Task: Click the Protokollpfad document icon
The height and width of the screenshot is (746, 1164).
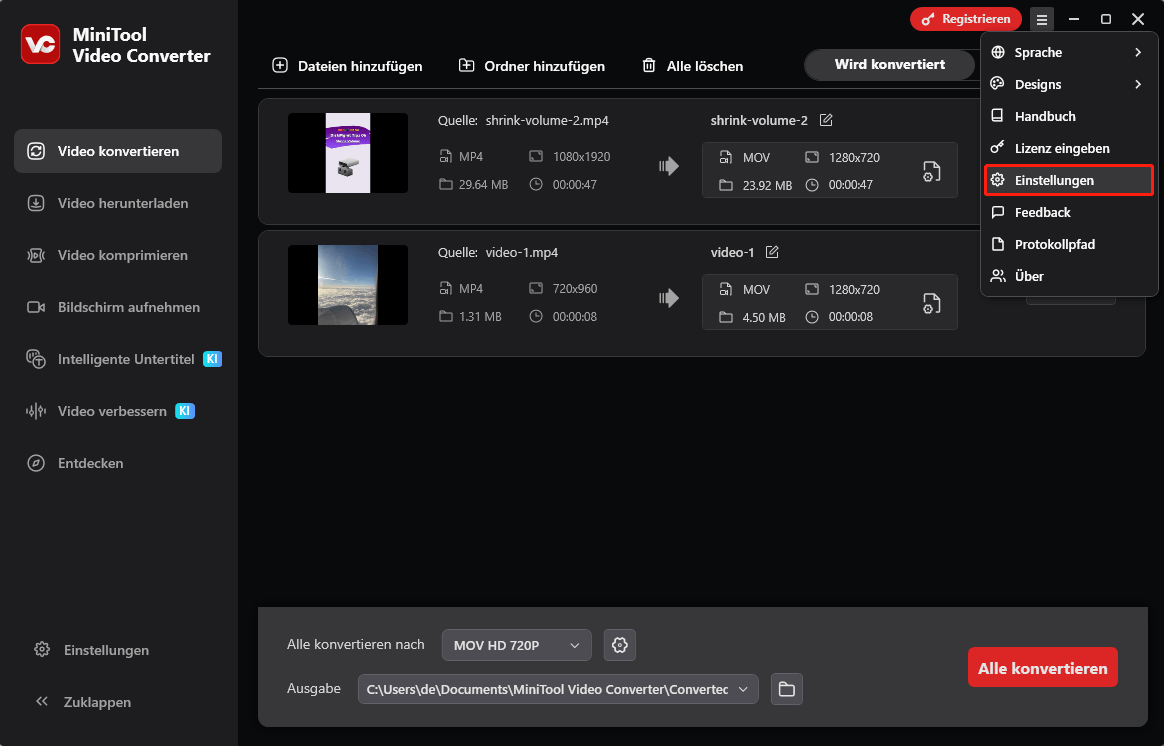Action: coord(998,244)
